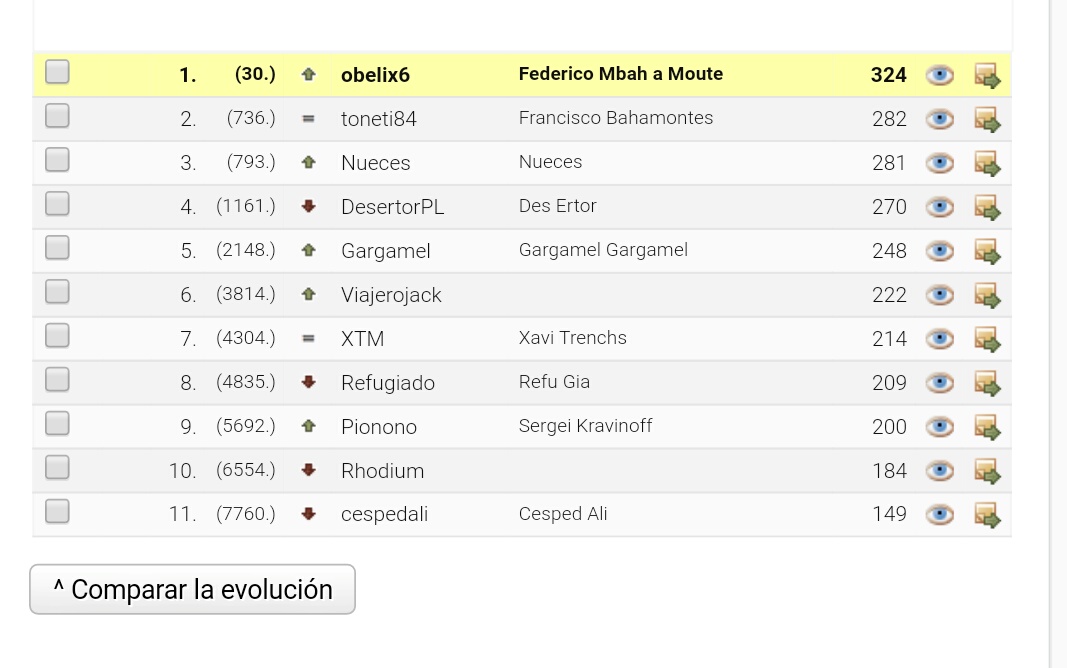Viewport: 1067px width, 668px height.
Task: View the XTM entry via its eye icon
Action: click(x=940, y=339)
